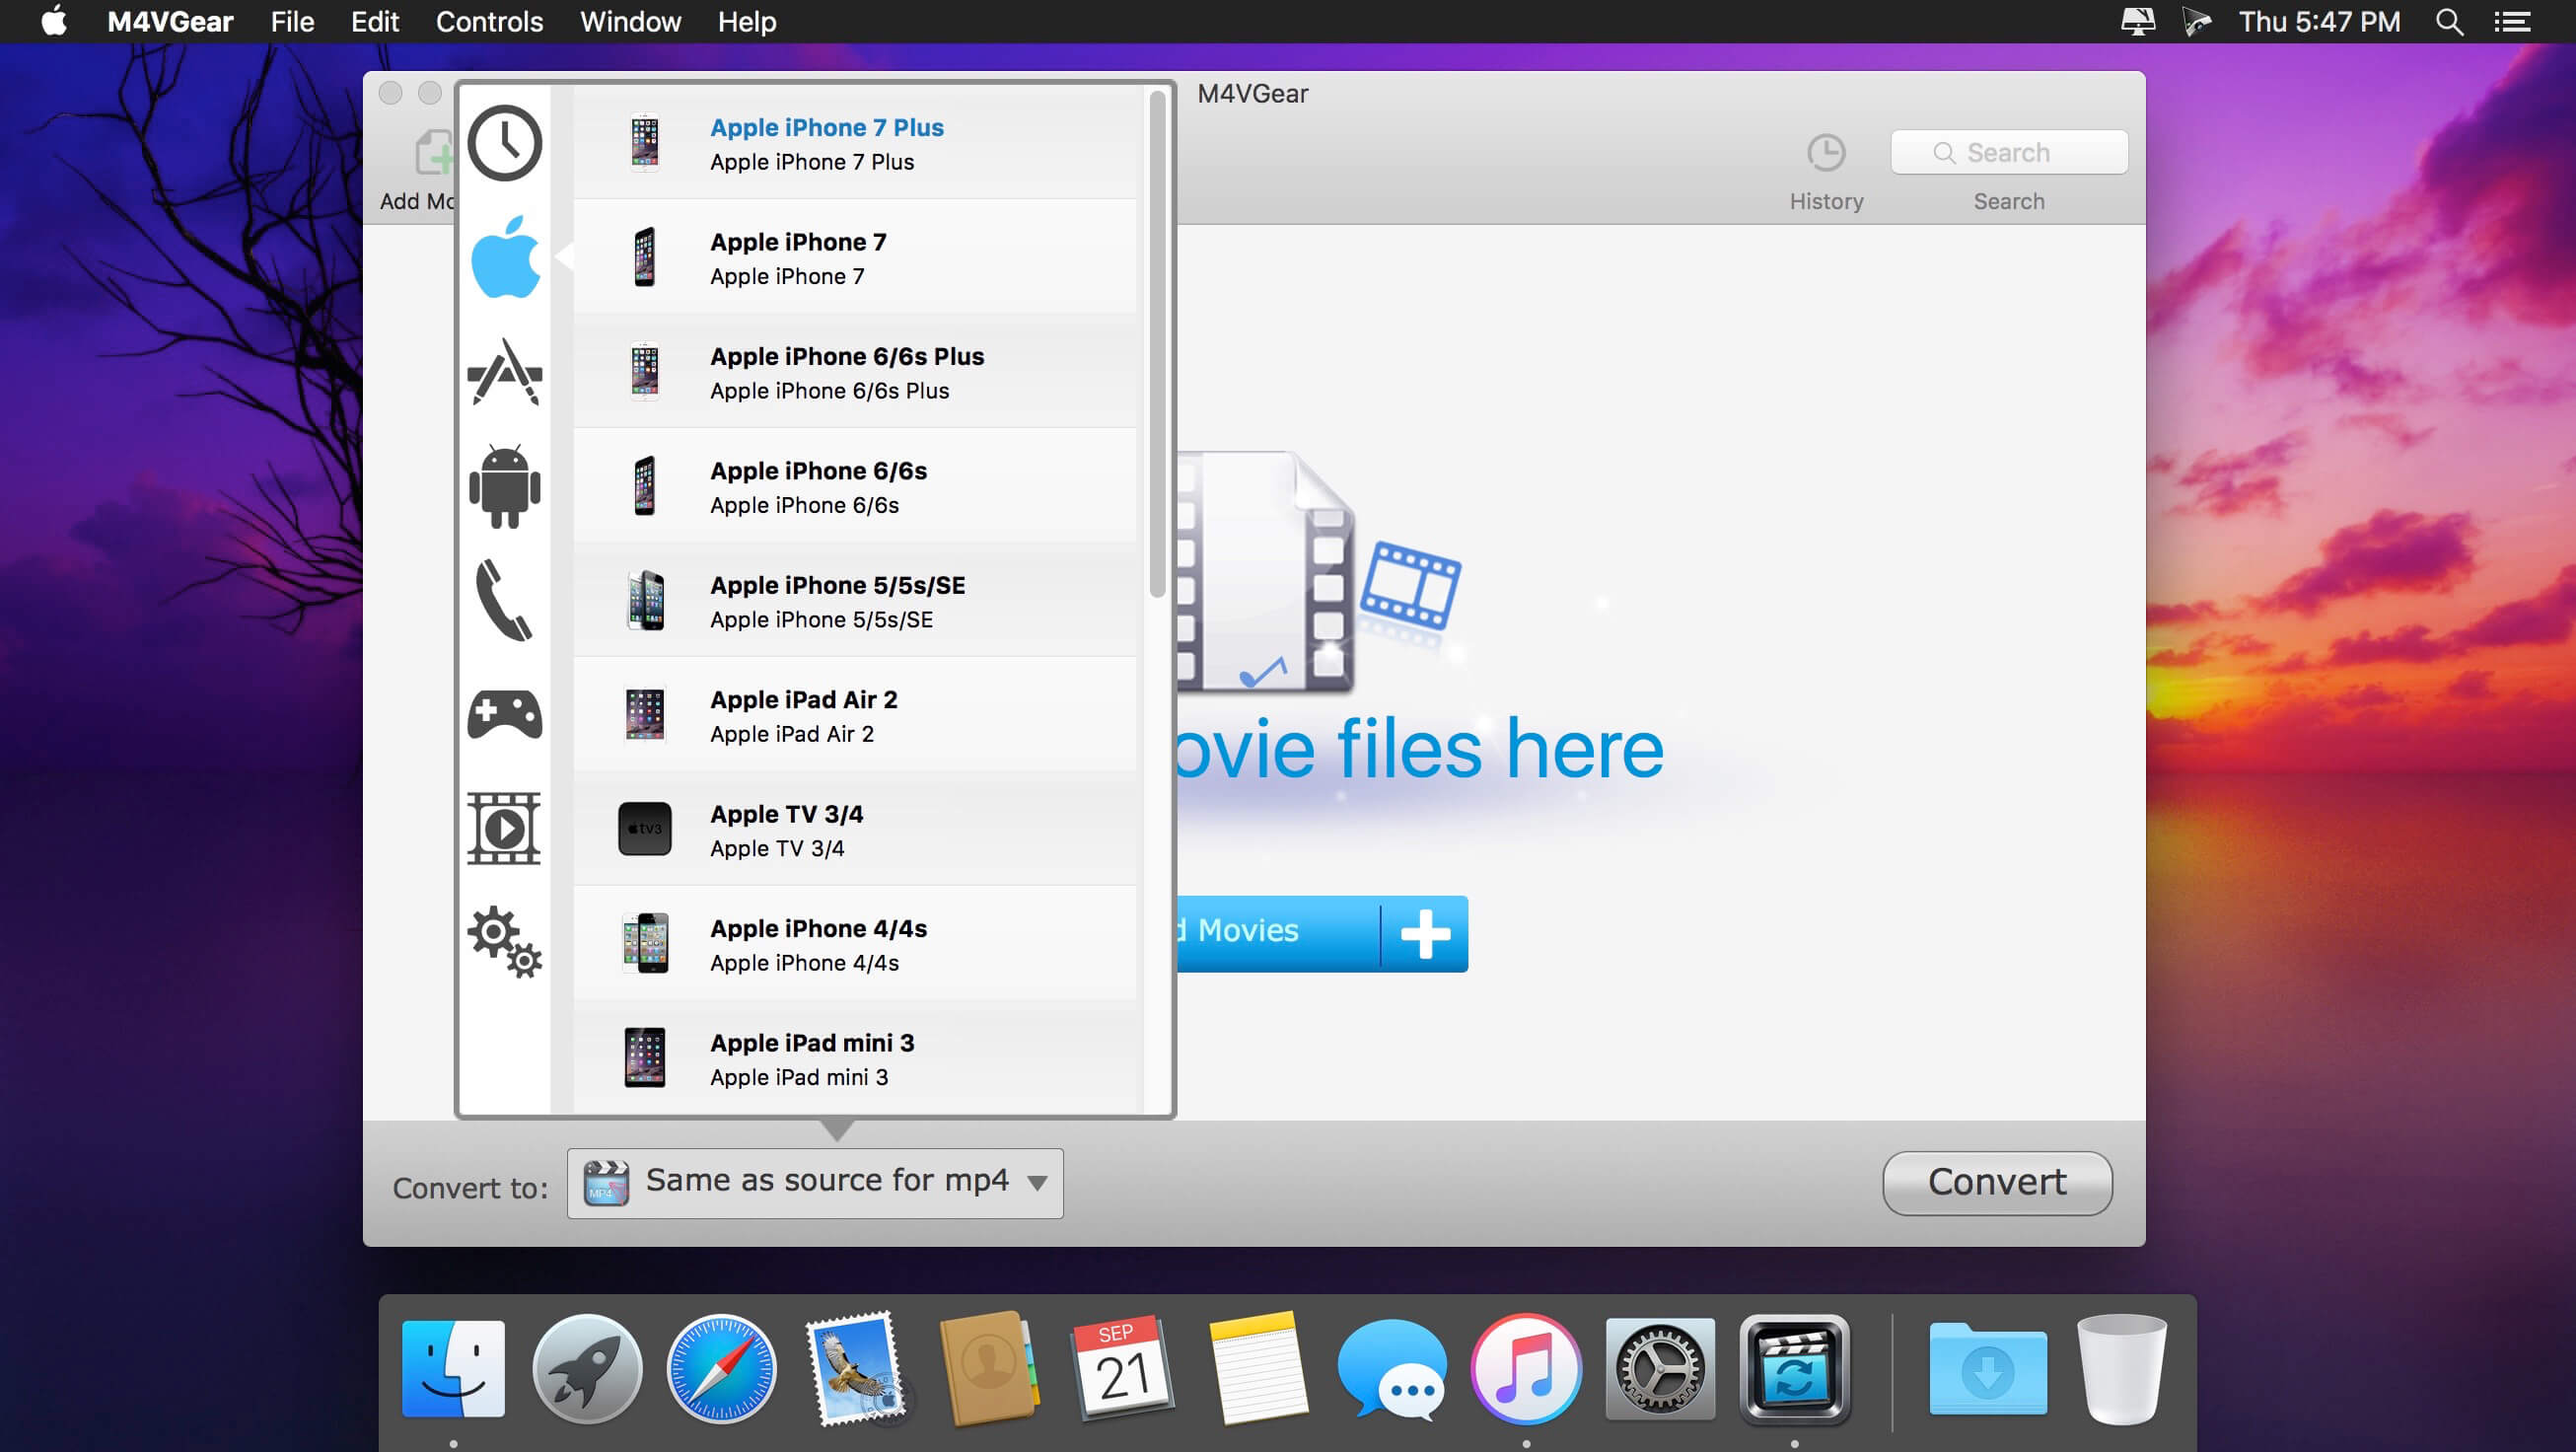The image size is (2576, 1452).
Task: Click the AirPlay display icon in menu bar
Action: point(2137,21)
